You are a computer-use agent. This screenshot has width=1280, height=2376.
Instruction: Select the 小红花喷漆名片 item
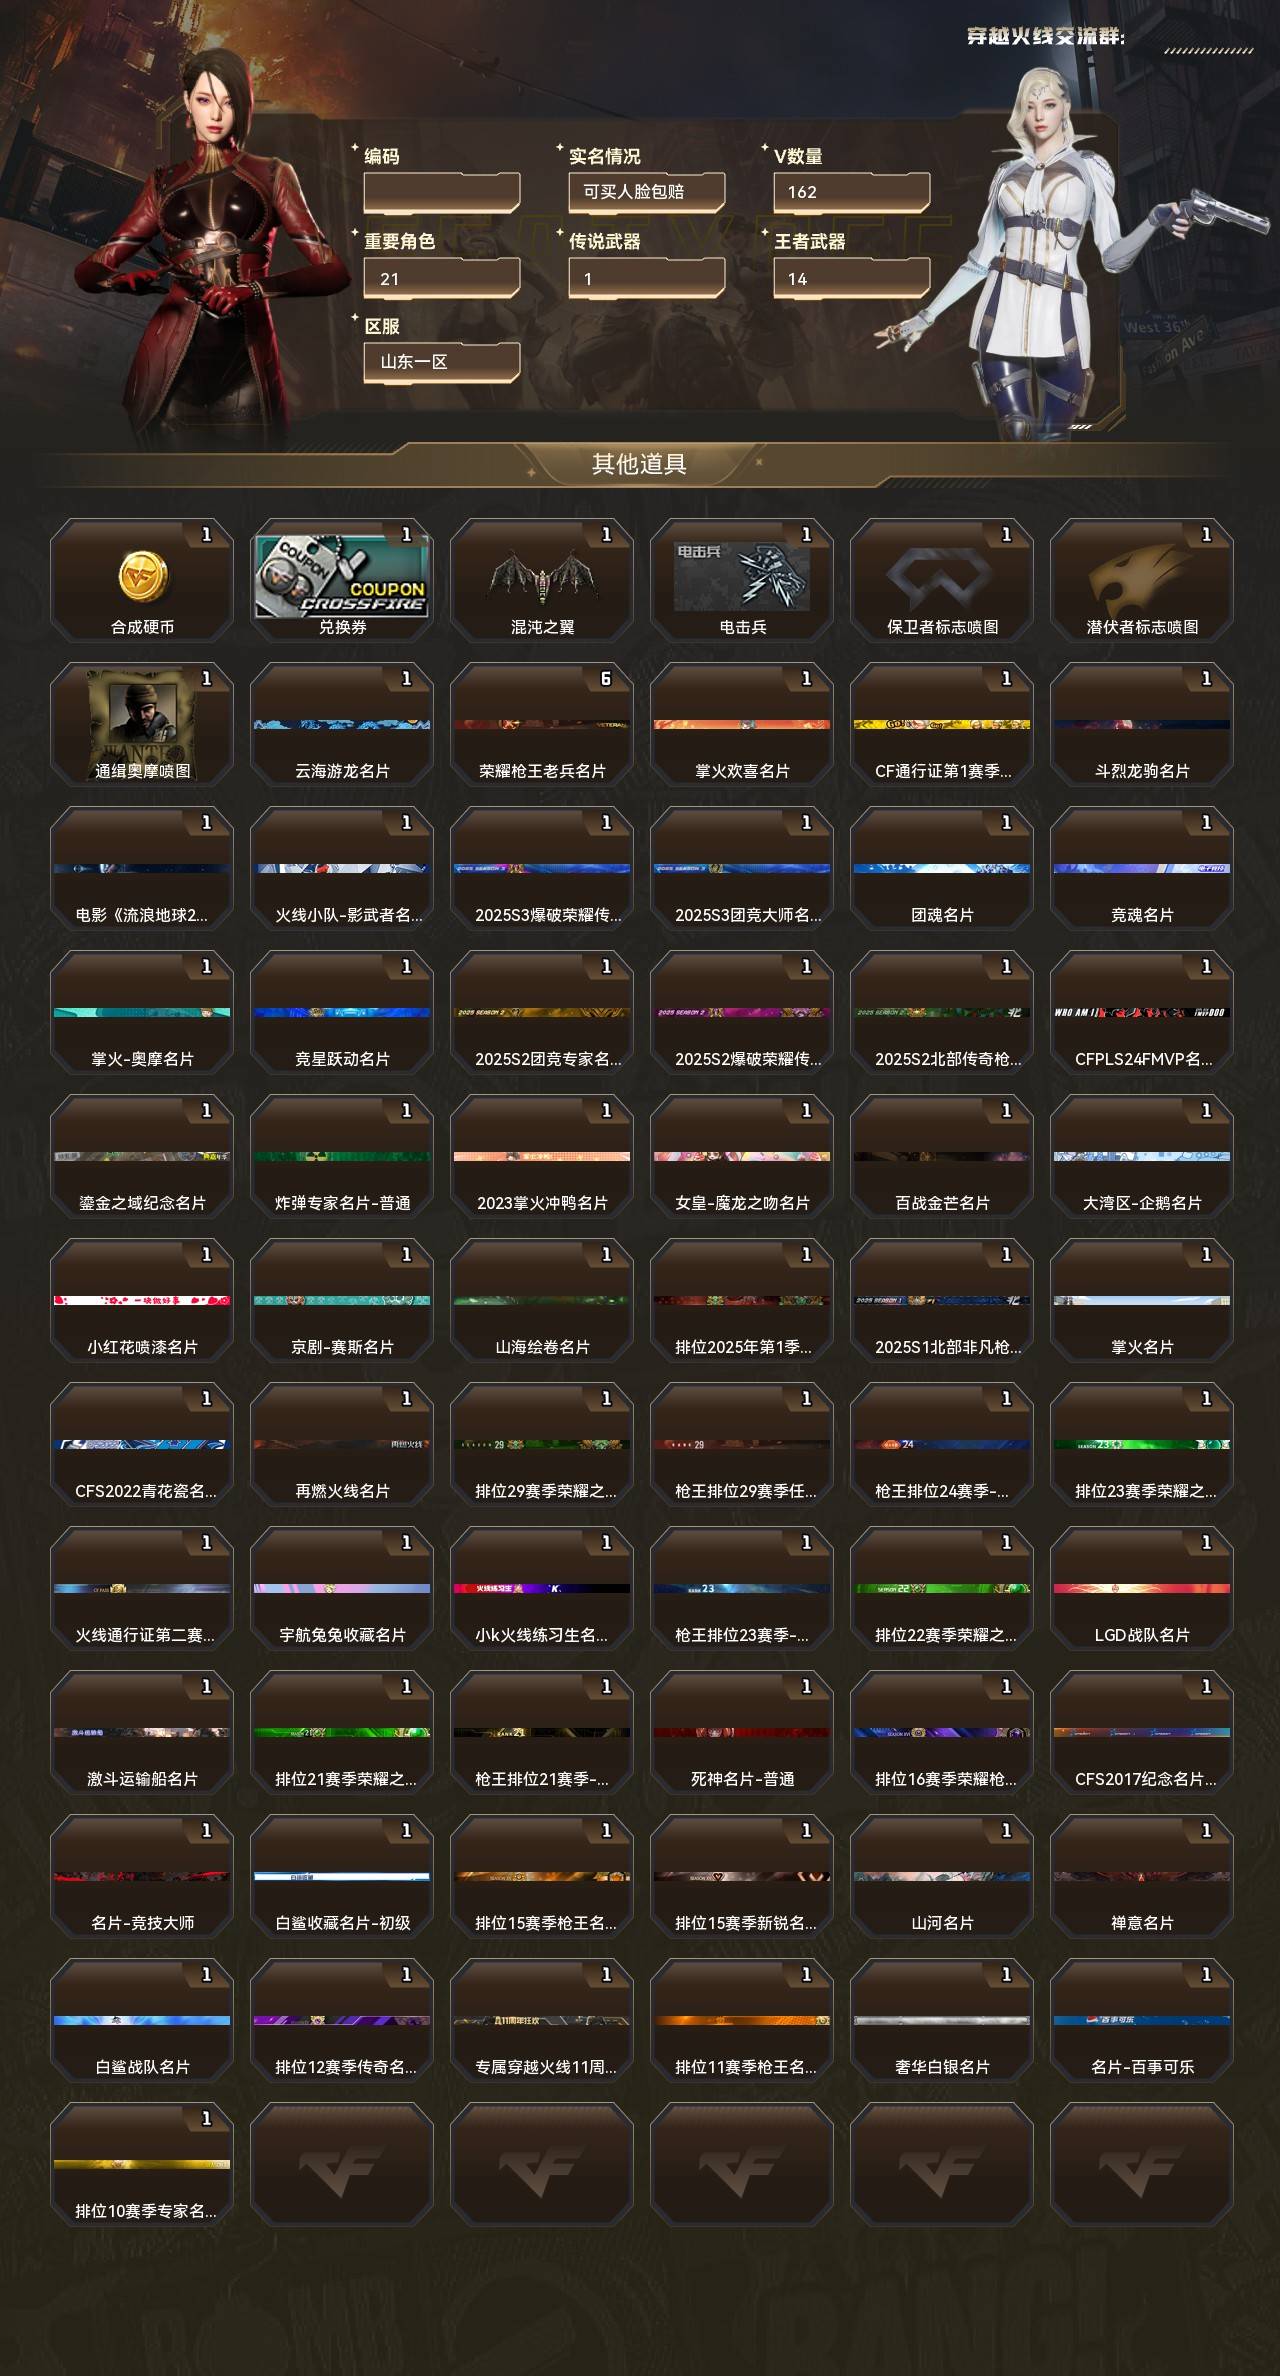pyautogui.click(x=142, y=1301)
